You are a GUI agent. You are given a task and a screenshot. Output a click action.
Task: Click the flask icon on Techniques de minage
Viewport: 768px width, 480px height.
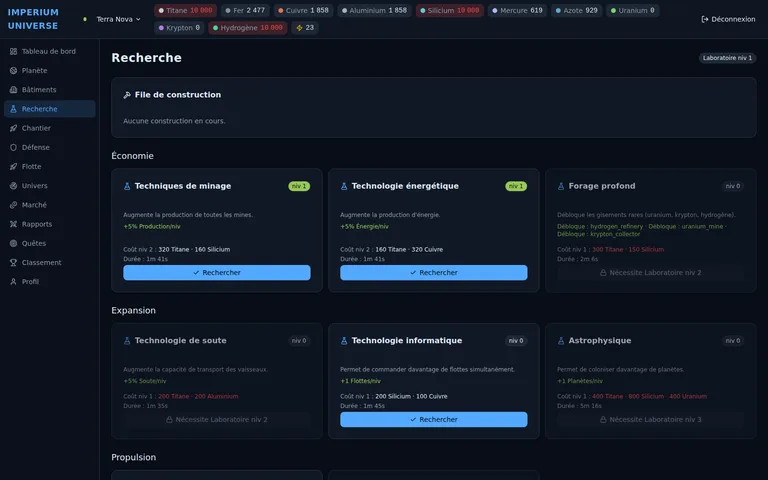click(x=127, y=186)
